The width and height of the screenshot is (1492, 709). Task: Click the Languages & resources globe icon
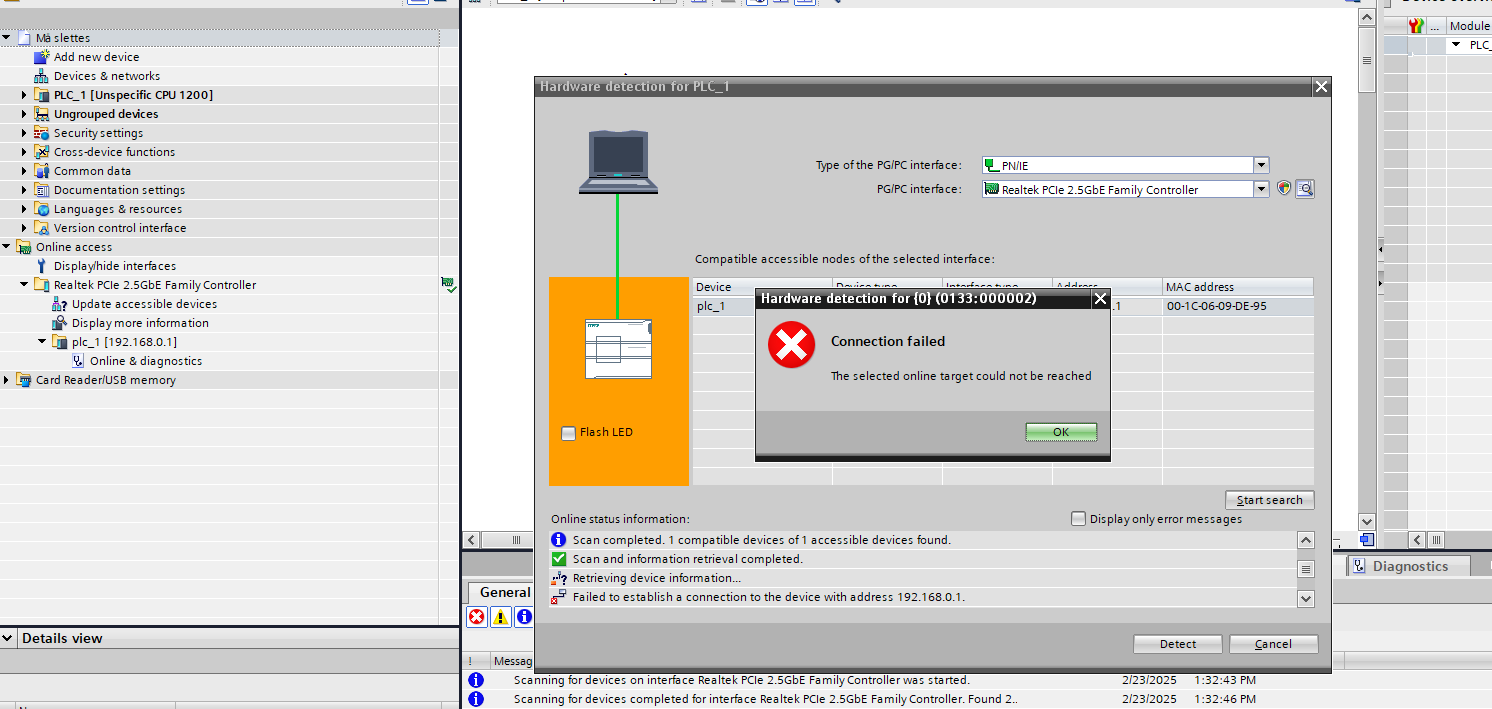(41, 209)
